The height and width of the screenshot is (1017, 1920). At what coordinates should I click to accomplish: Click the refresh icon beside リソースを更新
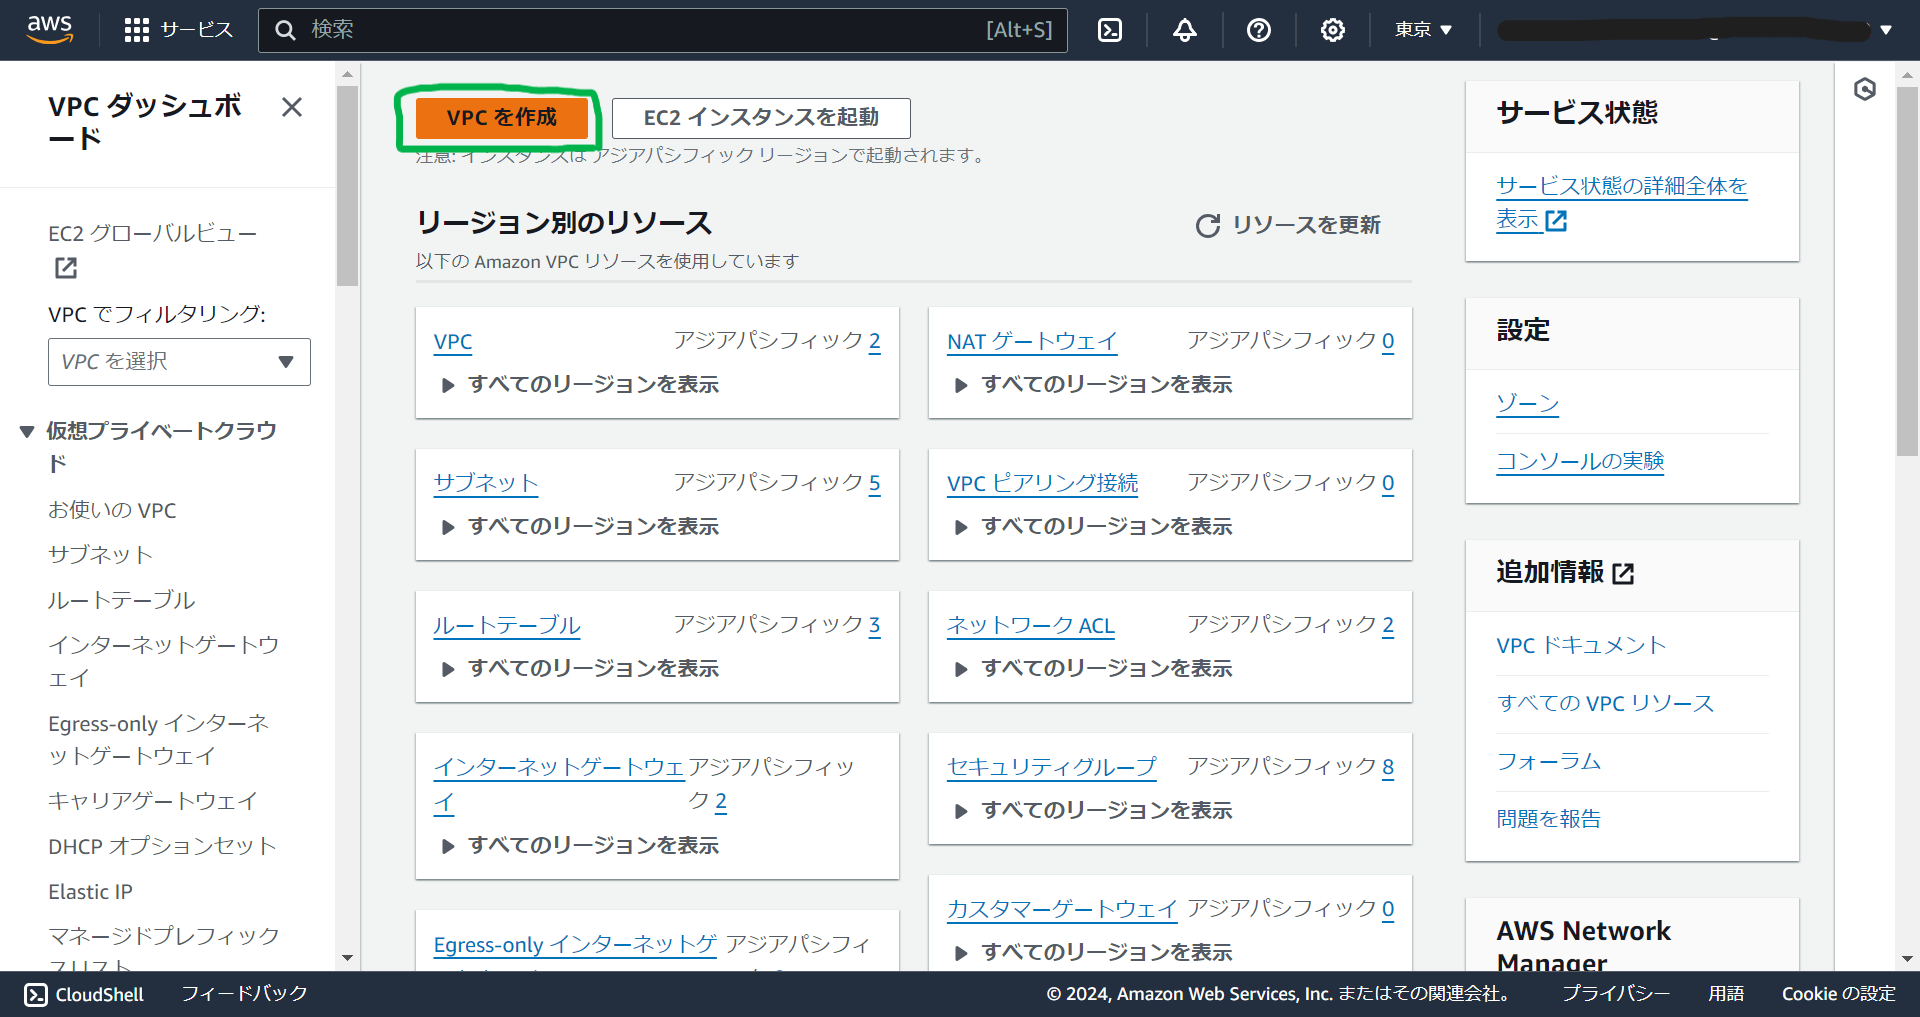(x=1209, y=225)
